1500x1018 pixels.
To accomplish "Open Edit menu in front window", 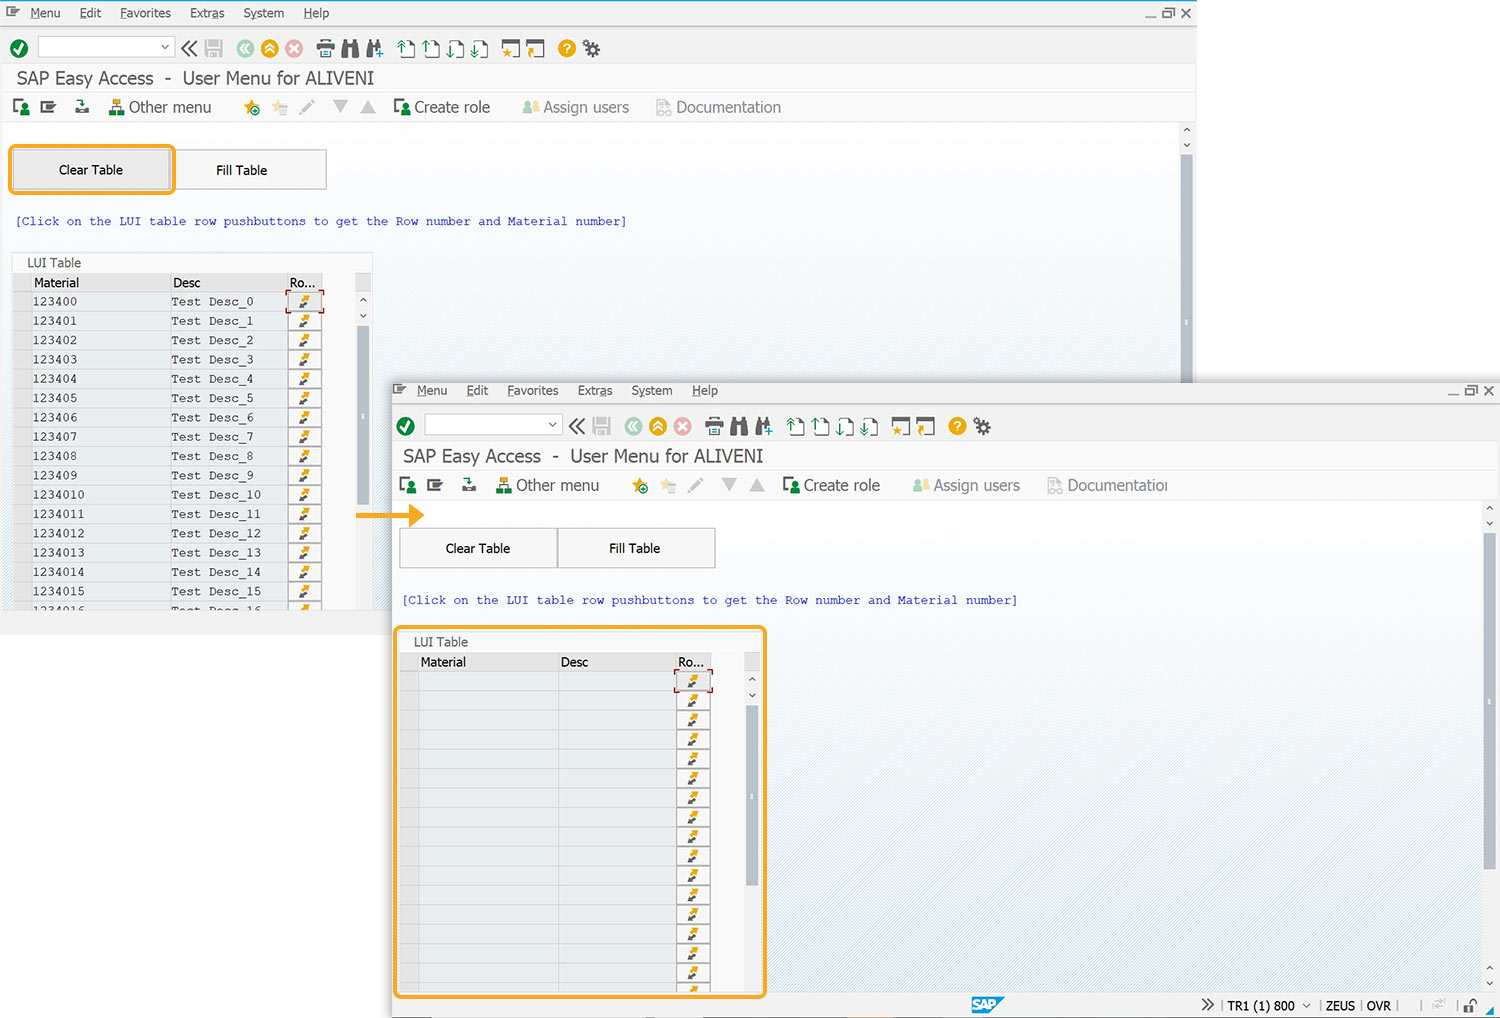I will tap(477, 391).
